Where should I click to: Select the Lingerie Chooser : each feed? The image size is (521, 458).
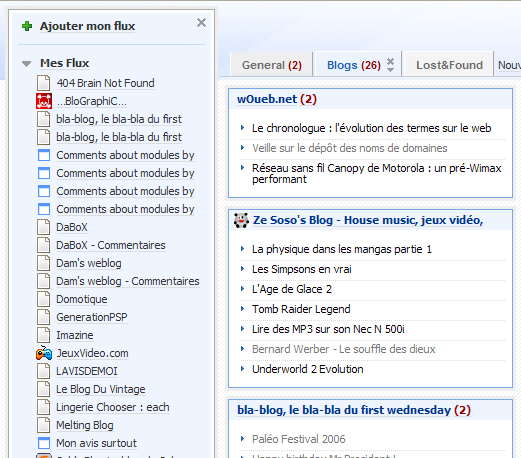(113, 407)
